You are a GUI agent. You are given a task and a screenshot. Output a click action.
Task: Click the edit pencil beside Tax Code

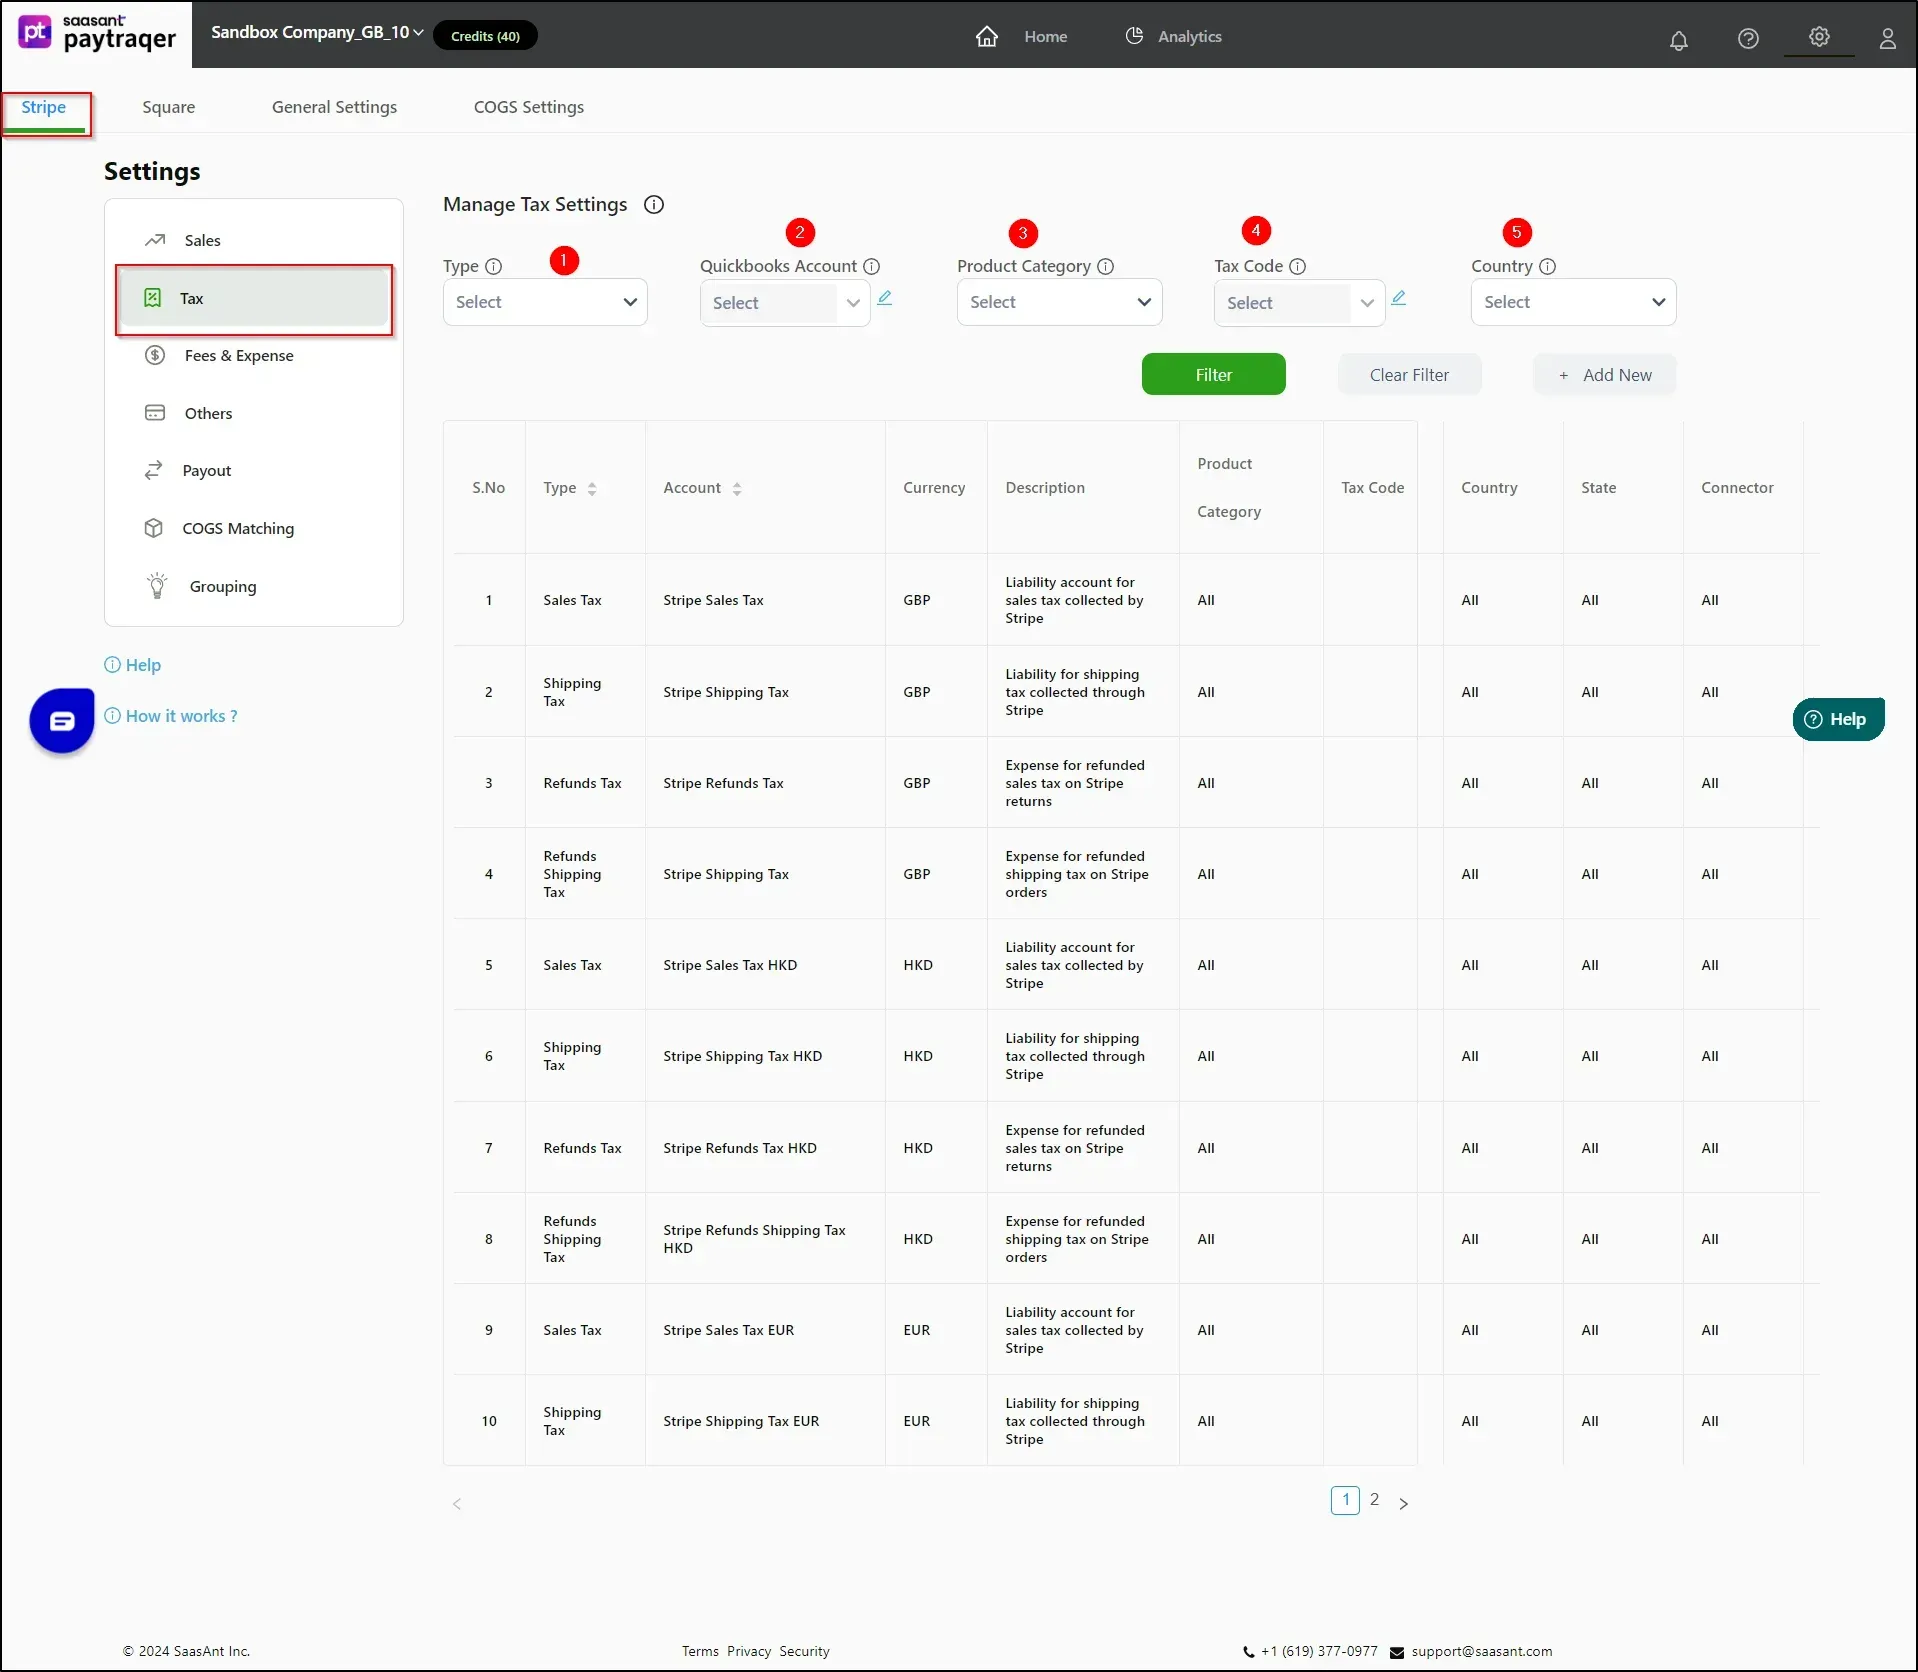[1399, 298]
